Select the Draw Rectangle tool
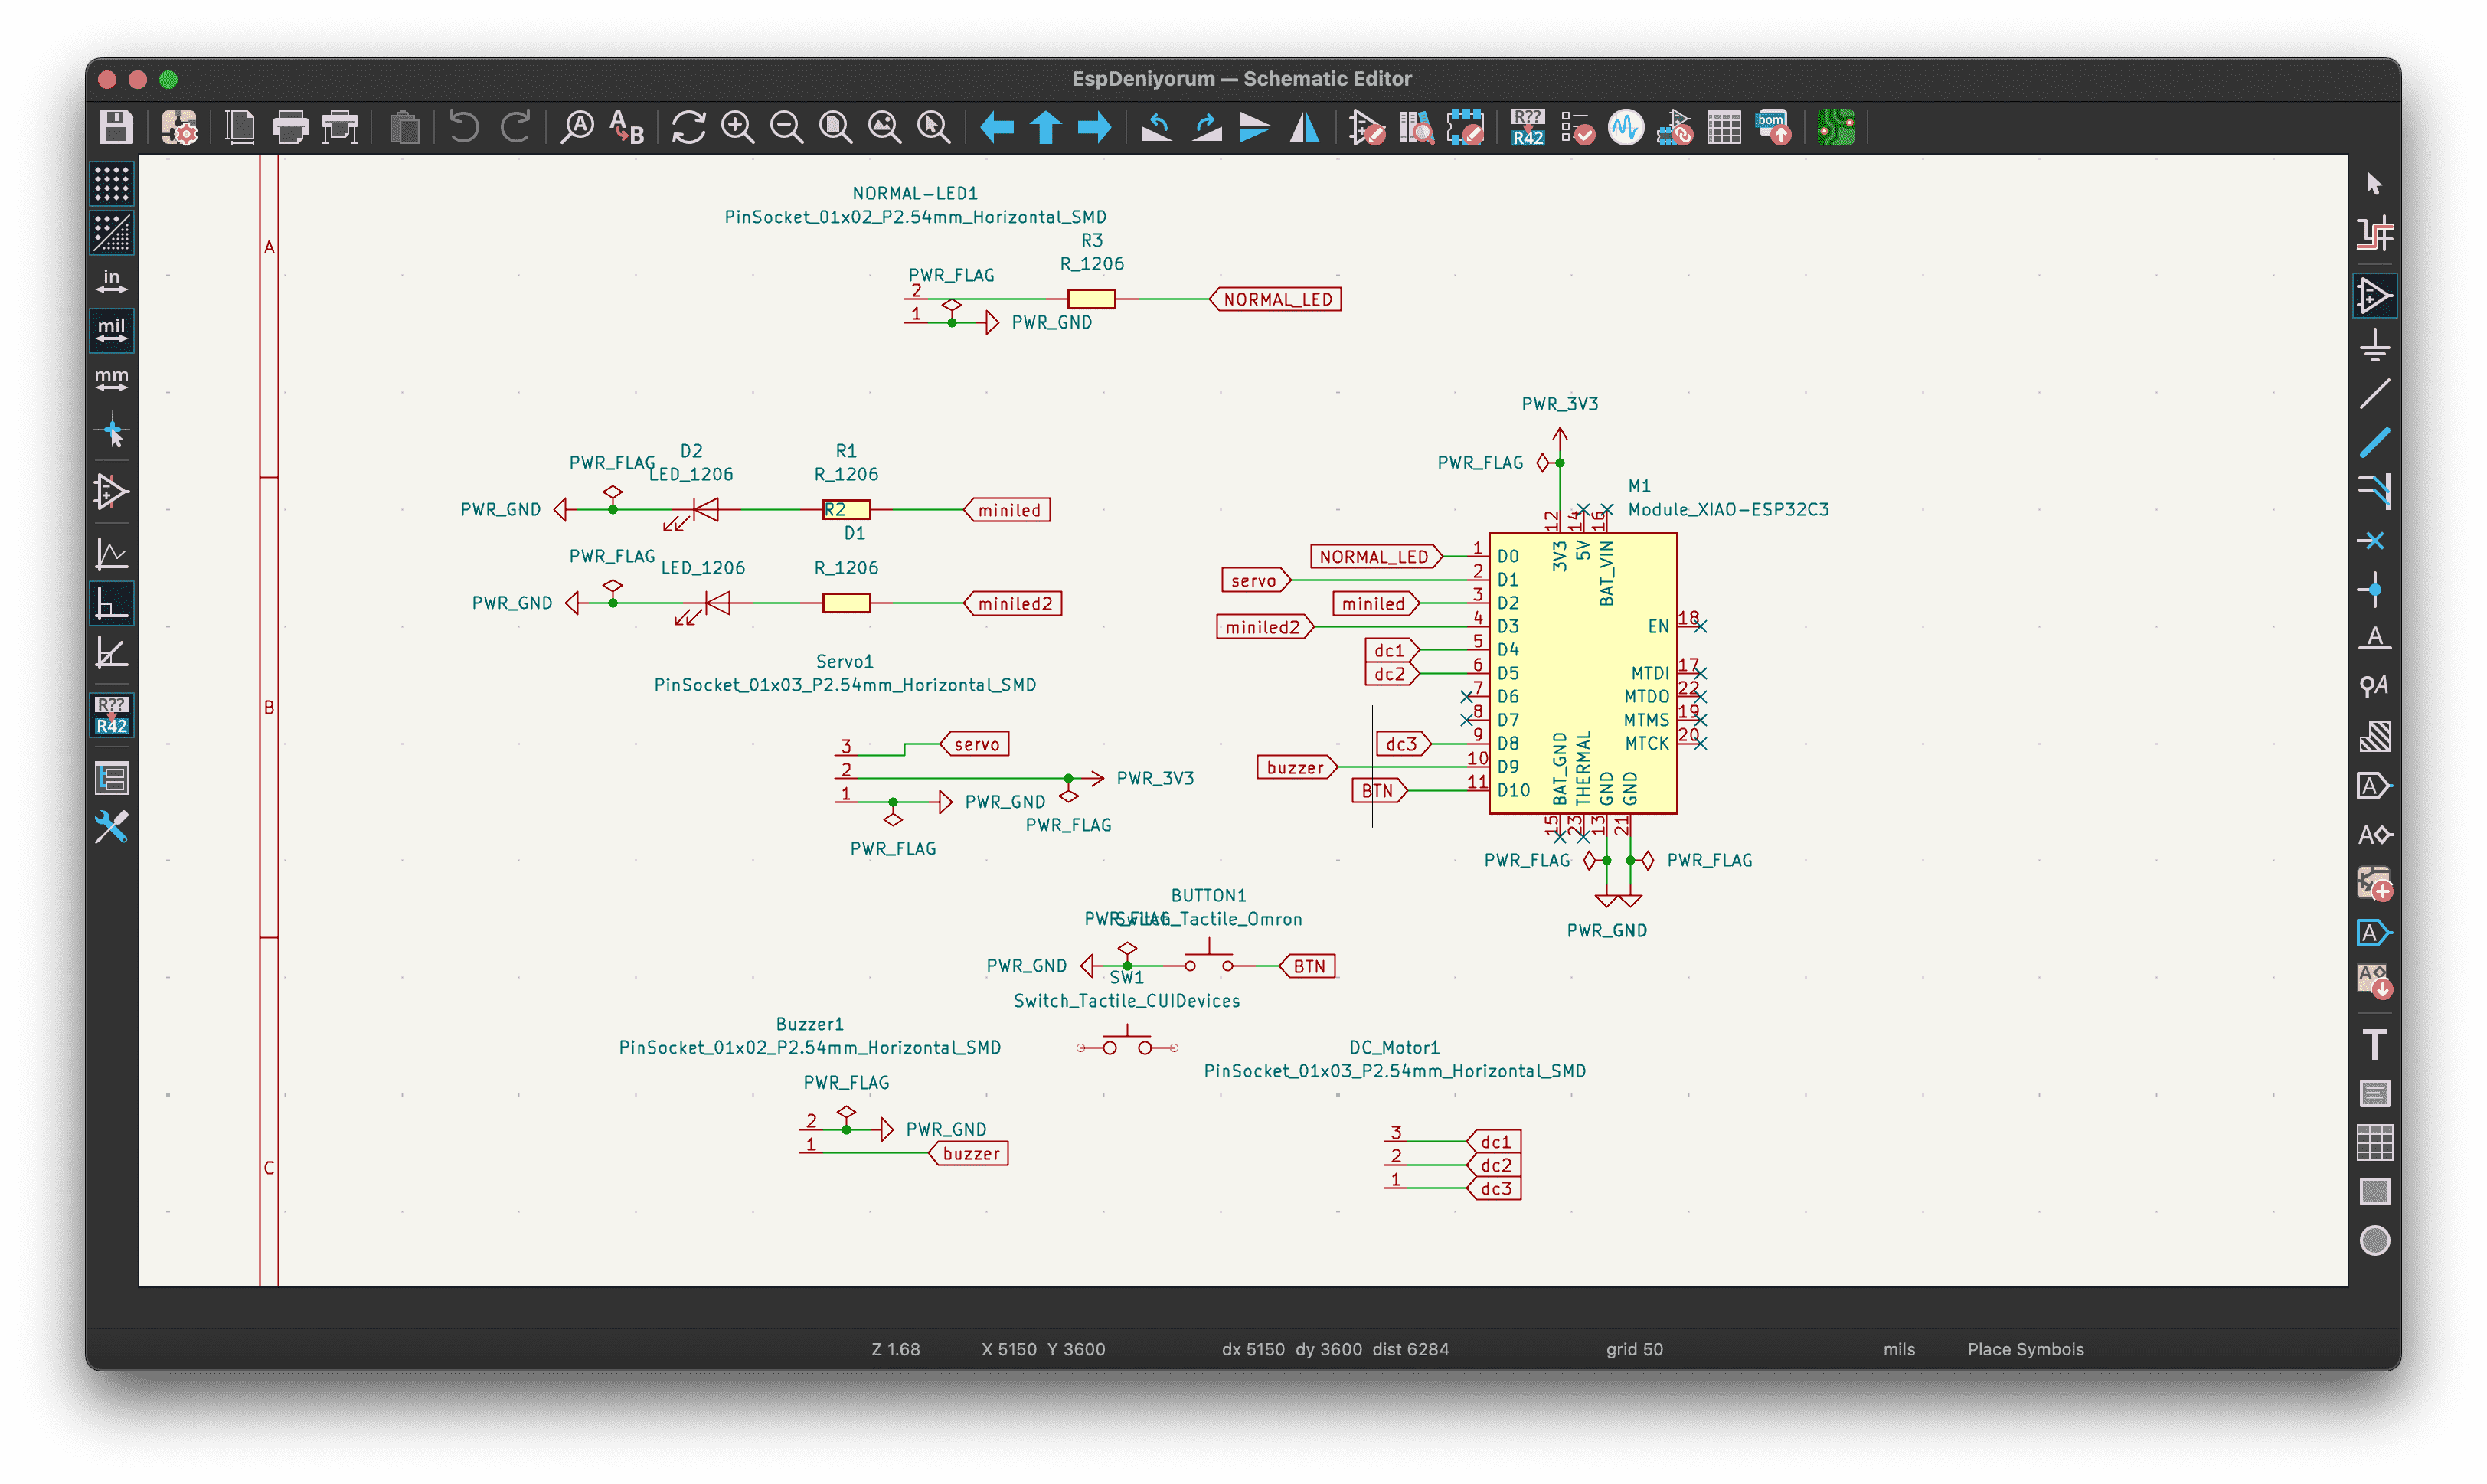2487x1484 pixels. coord(2374,1191)
